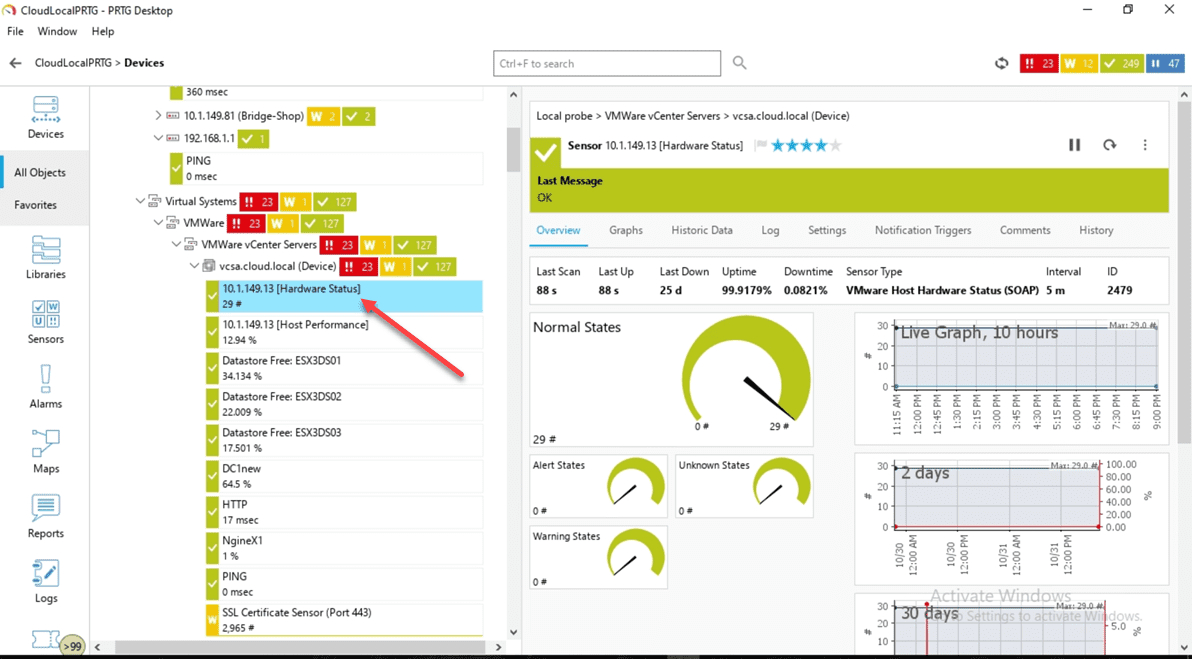
Task: Click the Ctrl+F search field
Action: click(x=607, y=64)
